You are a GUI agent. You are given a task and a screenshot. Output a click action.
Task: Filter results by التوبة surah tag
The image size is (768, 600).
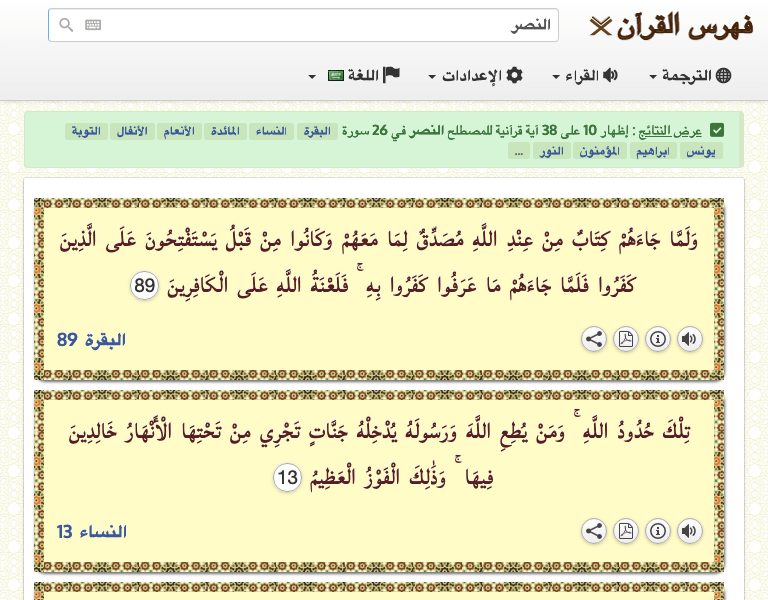point(85,131)
